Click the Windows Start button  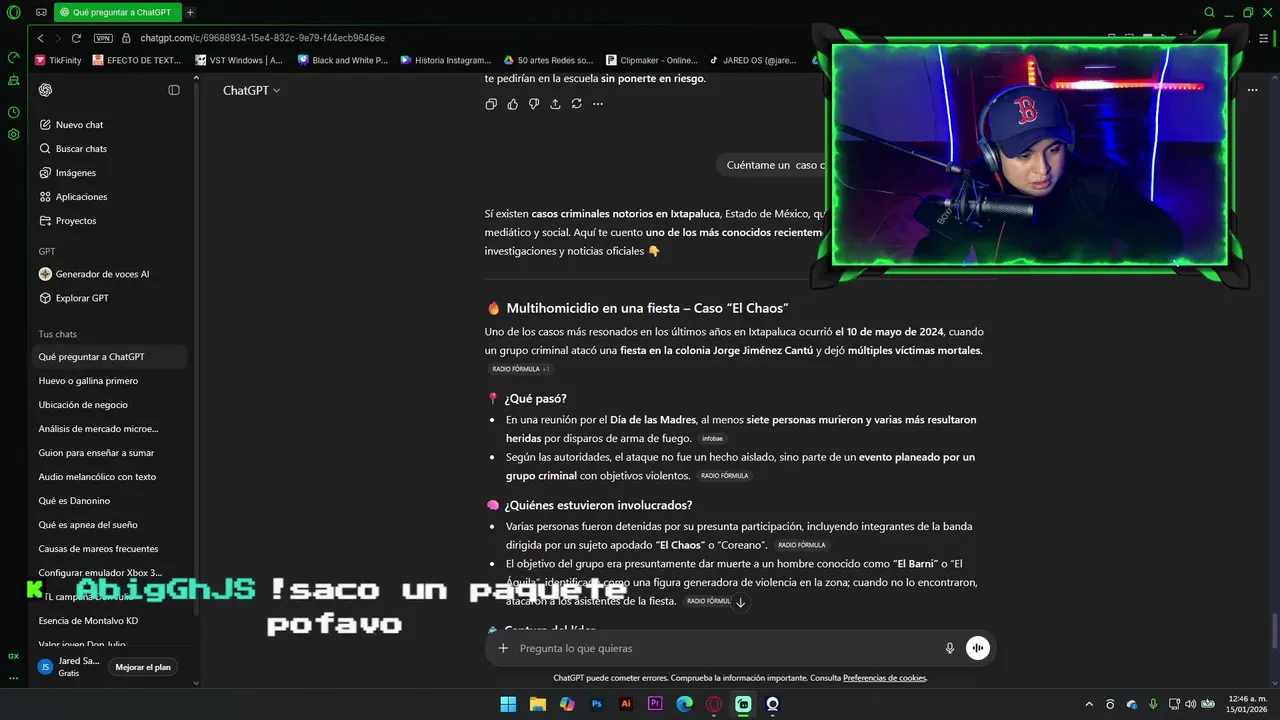(x=508, y=704)
